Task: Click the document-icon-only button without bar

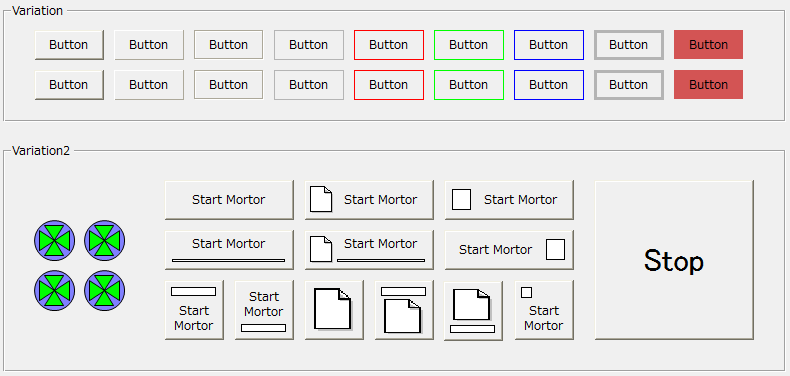Action: click(x=334, y=310)
